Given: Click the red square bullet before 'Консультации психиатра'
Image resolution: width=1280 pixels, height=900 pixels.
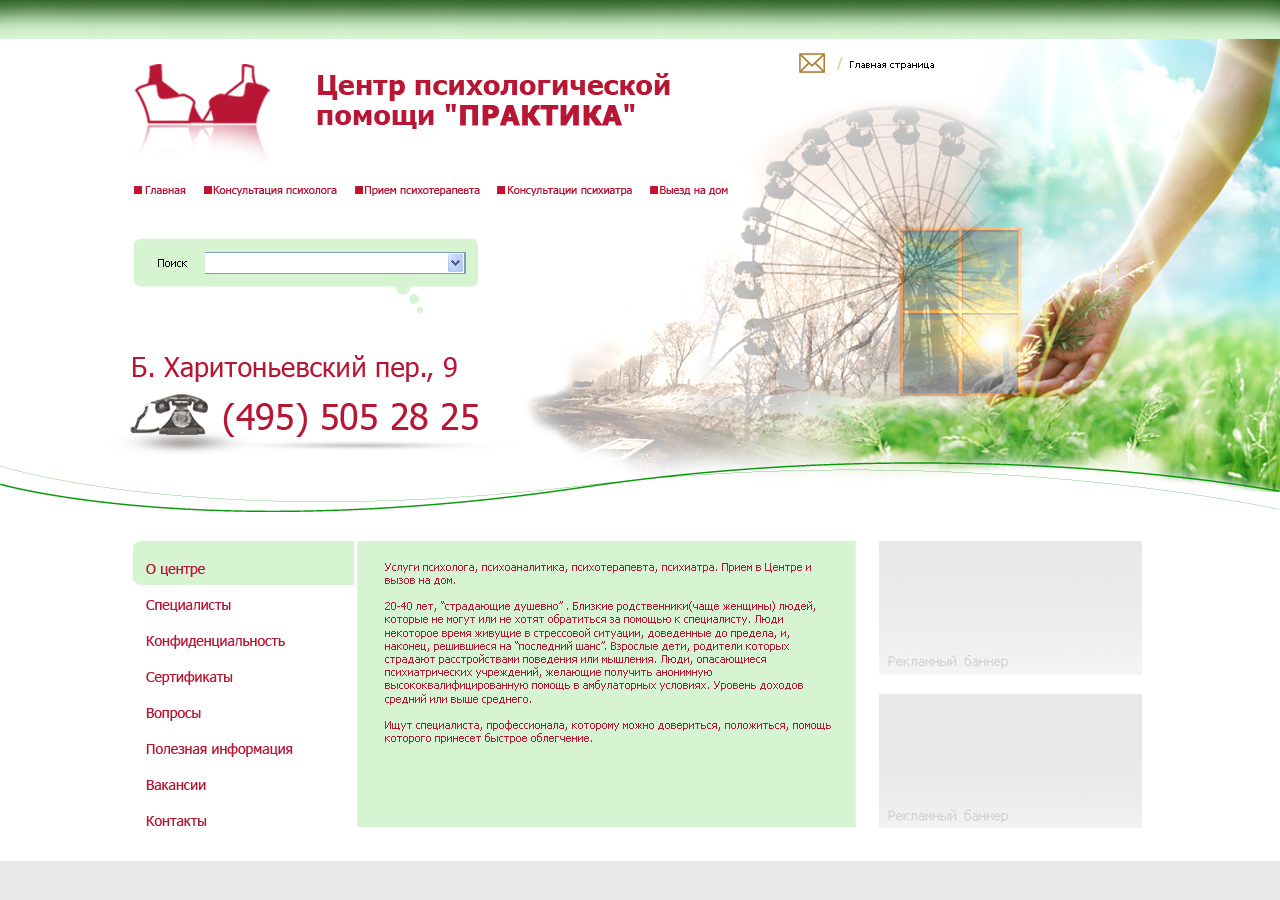Looking at the screenshot, I should (500, 189).
